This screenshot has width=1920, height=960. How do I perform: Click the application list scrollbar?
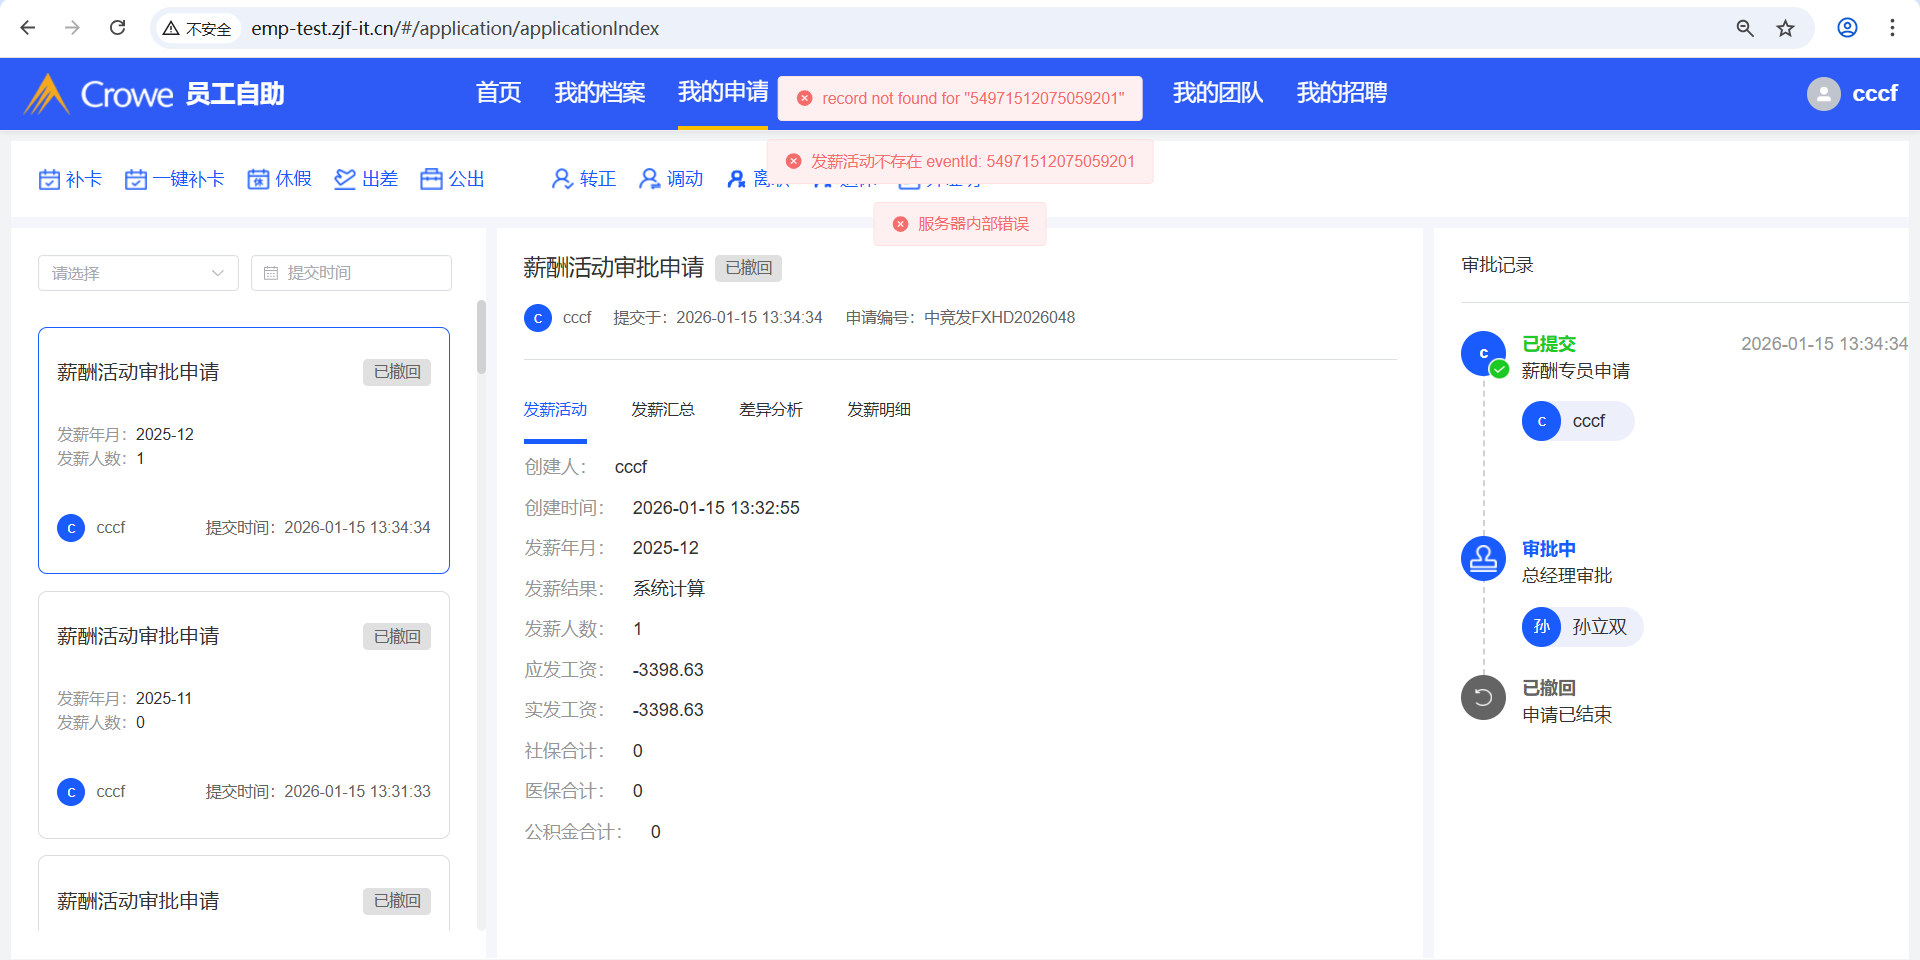(x=481, y=338)
